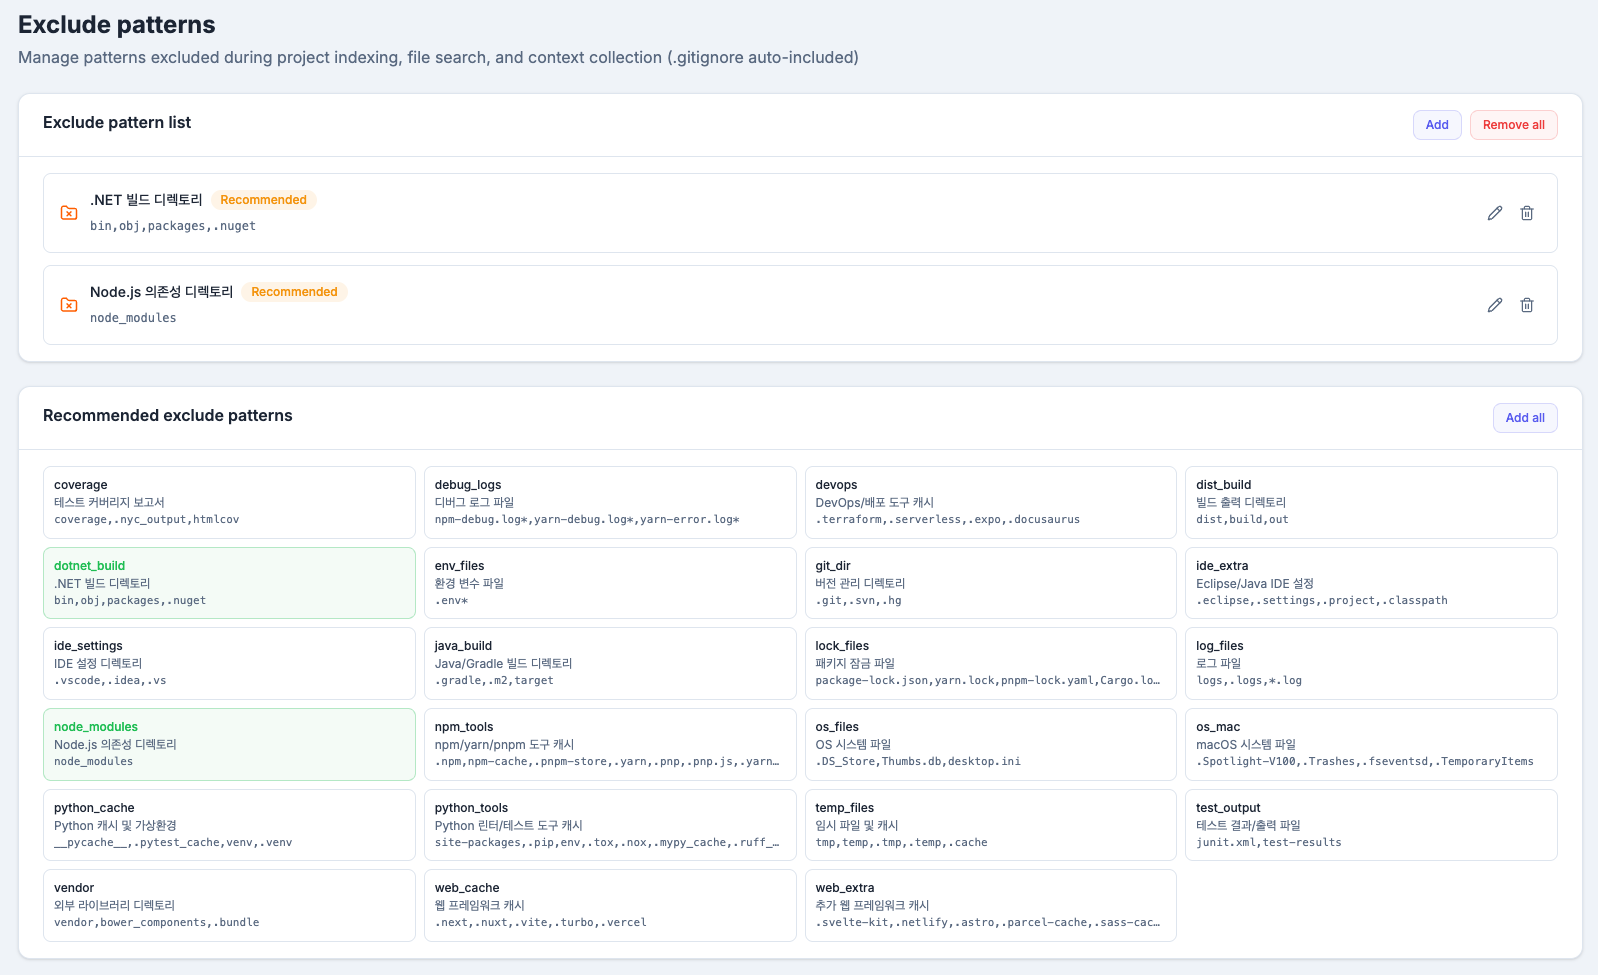The width and height of the screenshot is (1598, 975).
Task: Click Recommended badge on .NET 빌드 디렉토리
Action: [263, 200]
